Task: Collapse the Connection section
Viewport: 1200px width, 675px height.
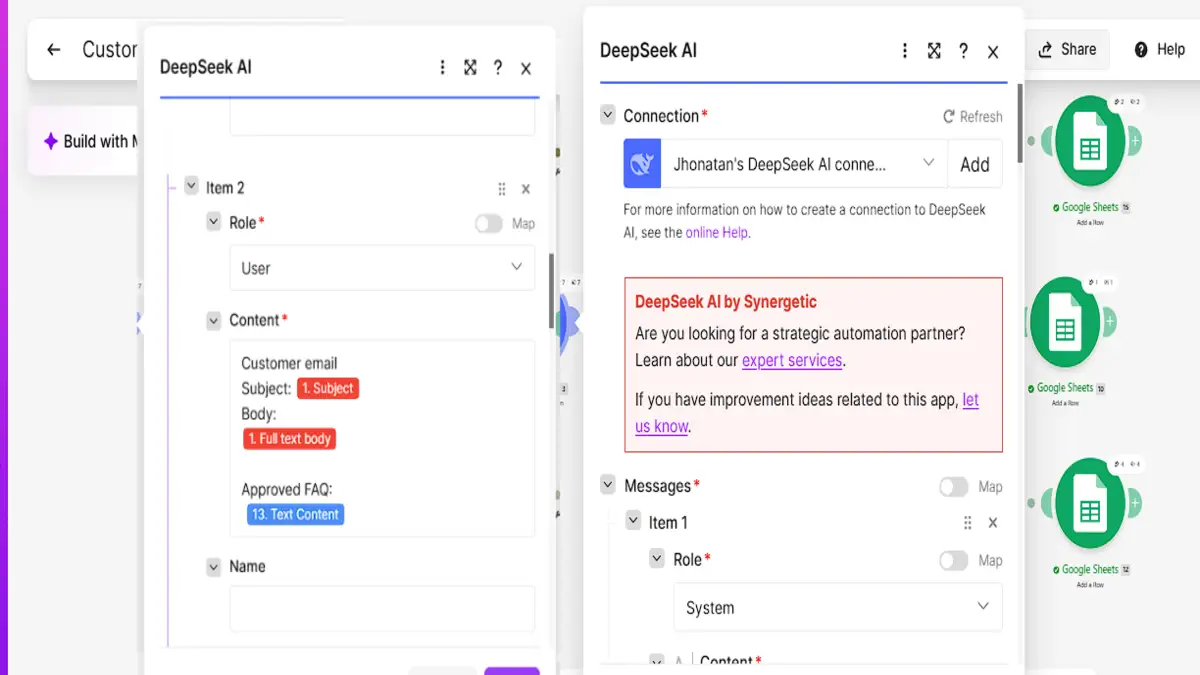Action: (x=607, y=115)
